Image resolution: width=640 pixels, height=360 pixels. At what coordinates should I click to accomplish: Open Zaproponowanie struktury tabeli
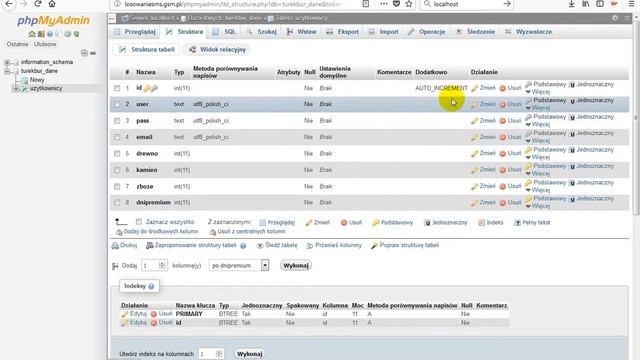[191, 245]
